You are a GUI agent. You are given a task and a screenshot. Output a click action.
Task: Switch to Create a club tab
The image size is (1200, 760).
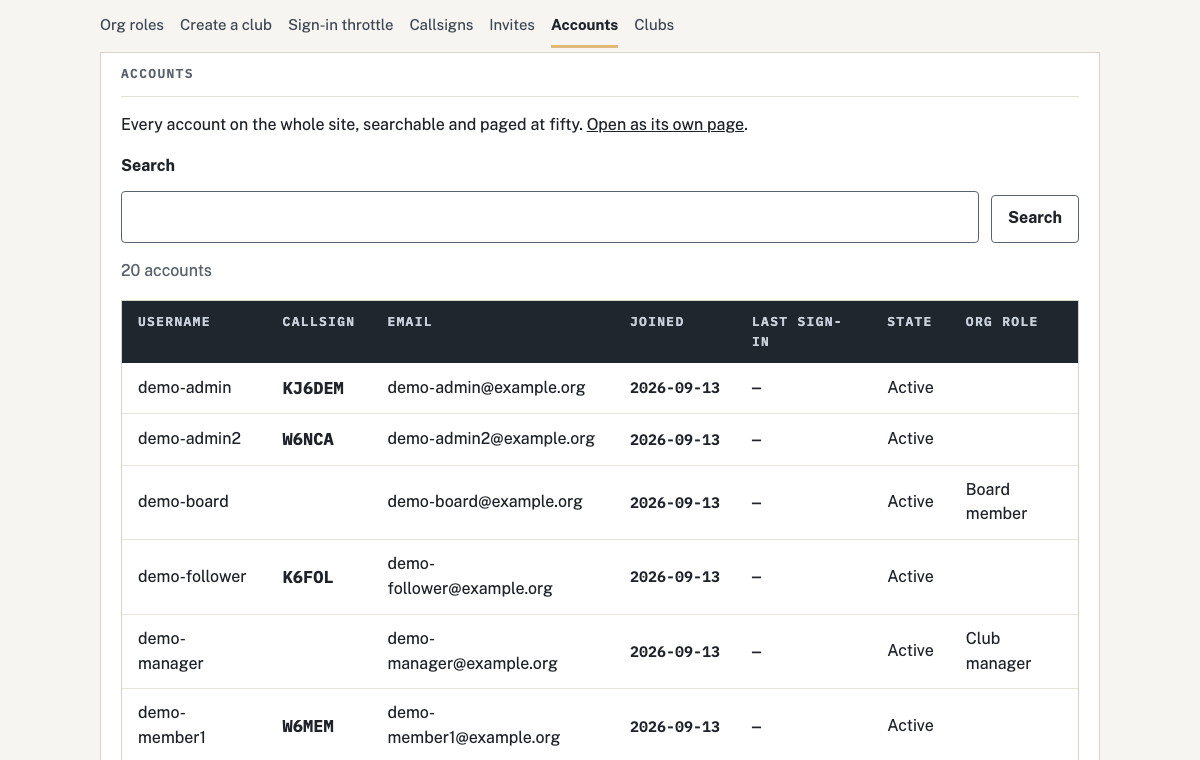226,25
